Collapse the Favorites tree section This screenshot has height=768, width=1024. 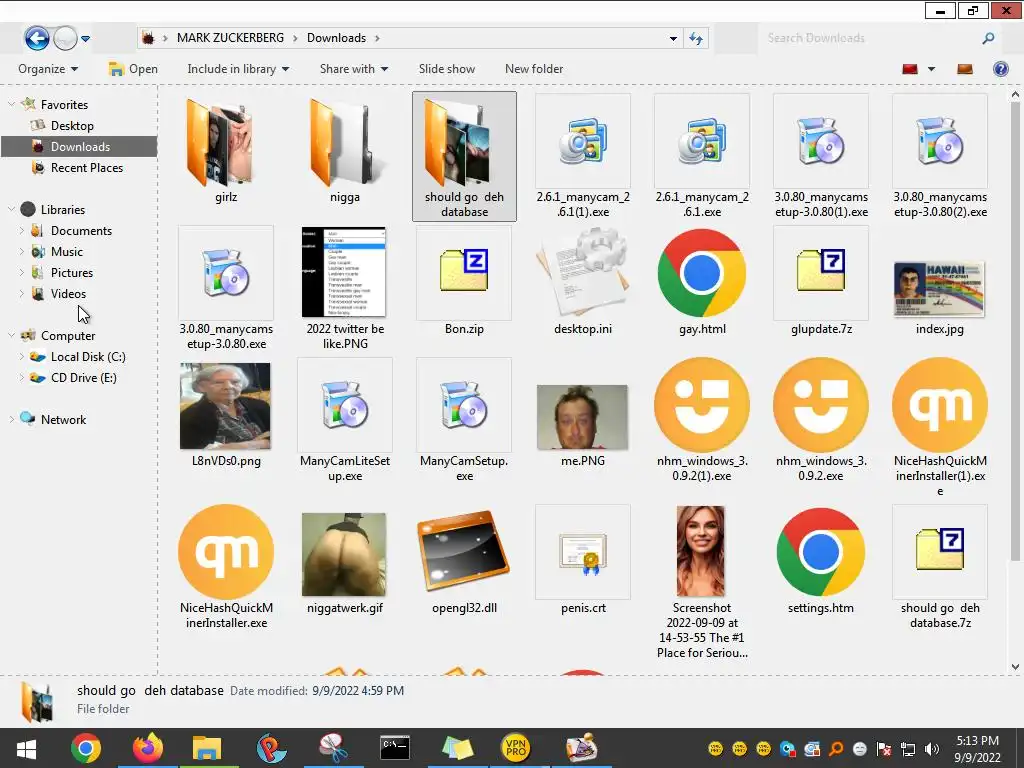[11, 104]
